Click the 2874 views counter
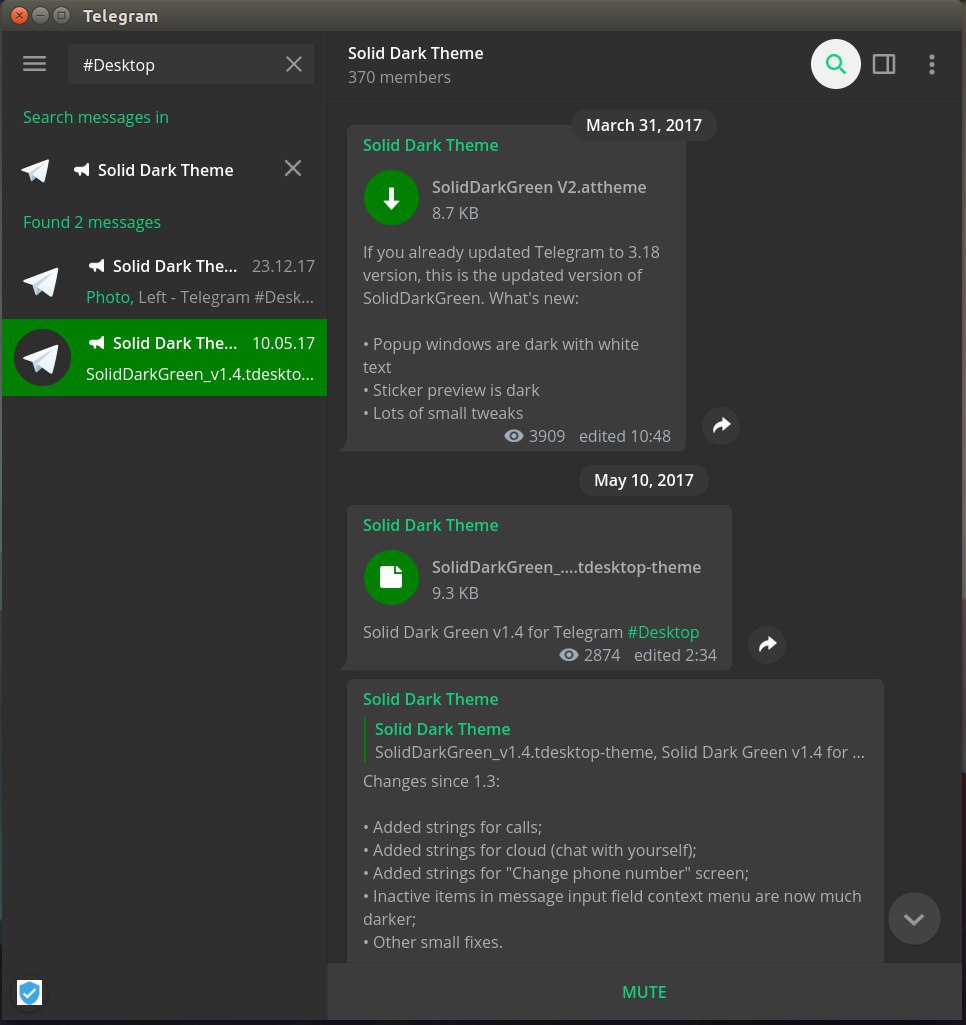The image size is (966, 1025). [590, 655]
